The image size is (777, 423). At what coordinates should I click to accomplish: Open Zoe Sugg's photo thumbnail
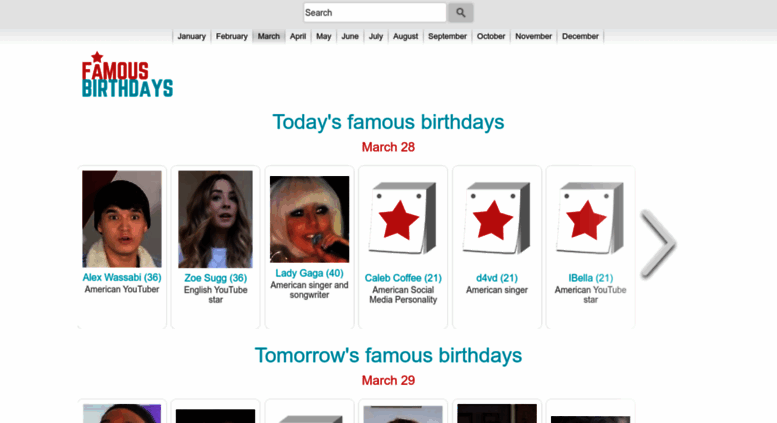(x=216, y=219)
